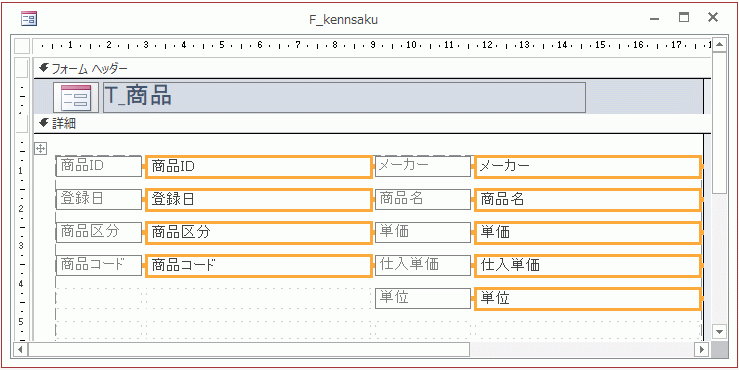Click the horizontal scrollbar left arrow
The width and height of the screenshot is (739, 370).
20,349
